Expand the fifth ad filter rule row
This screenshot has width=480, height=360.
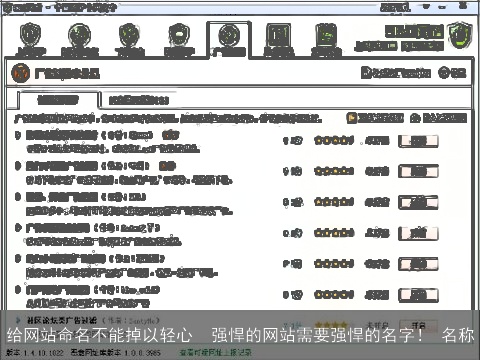pos(18,259)
